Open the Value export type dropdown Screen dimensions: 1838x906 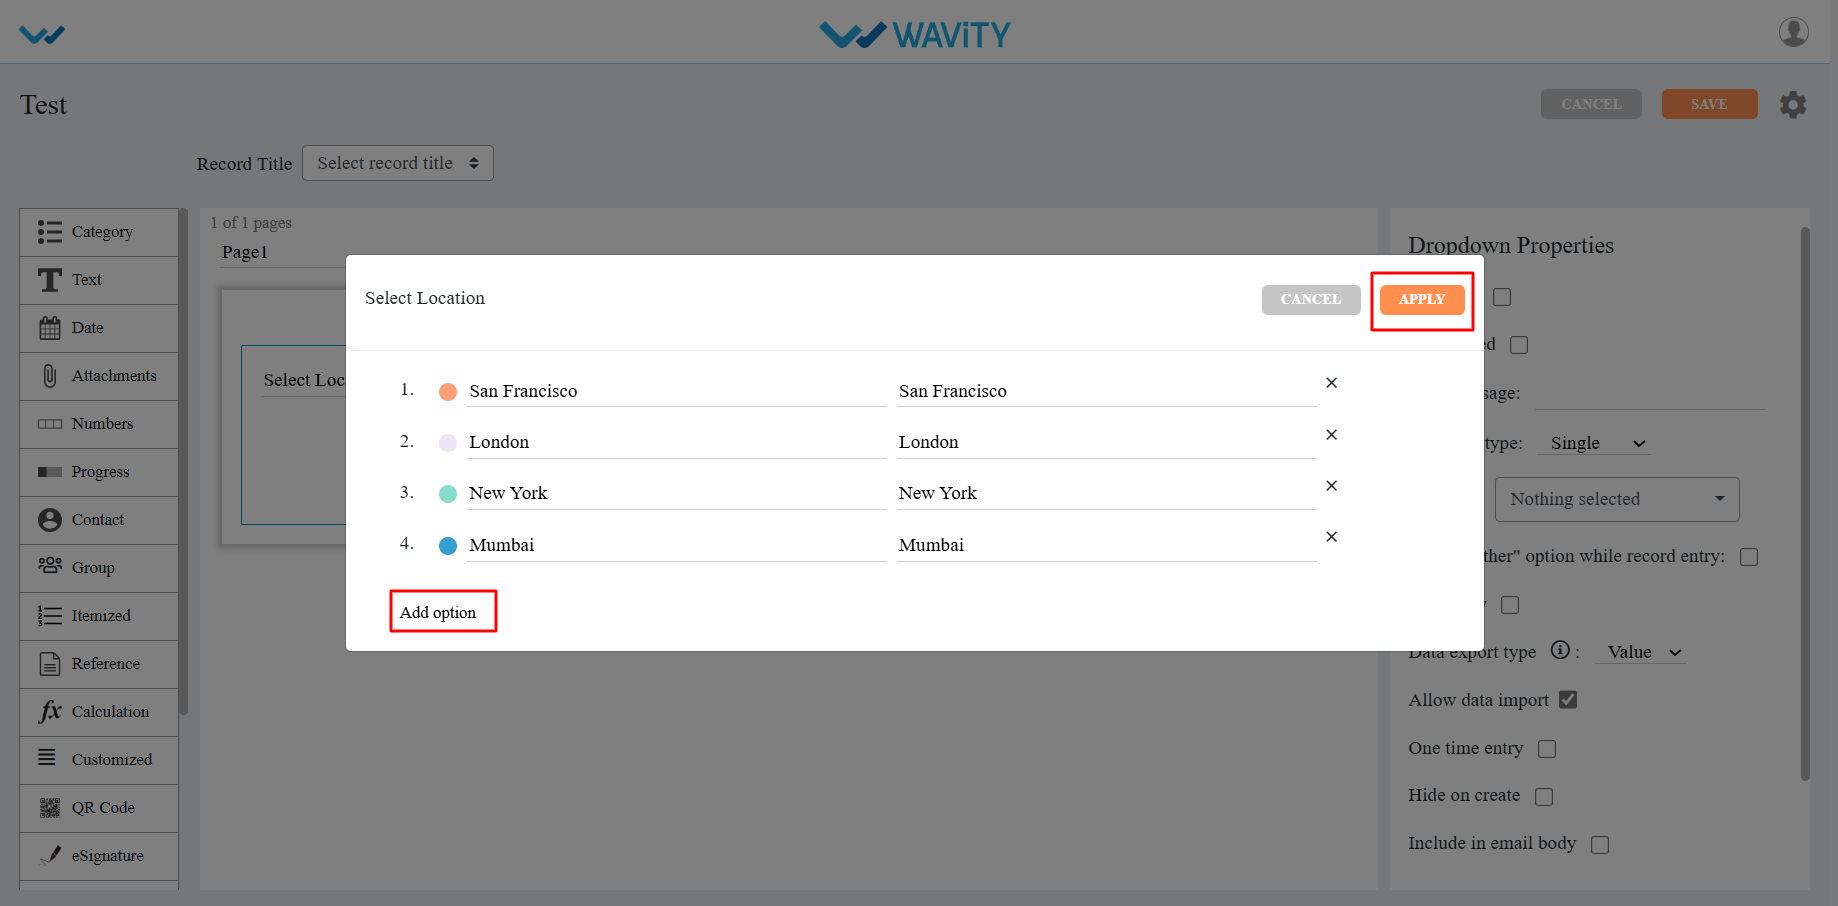(x=1642, y=652)
